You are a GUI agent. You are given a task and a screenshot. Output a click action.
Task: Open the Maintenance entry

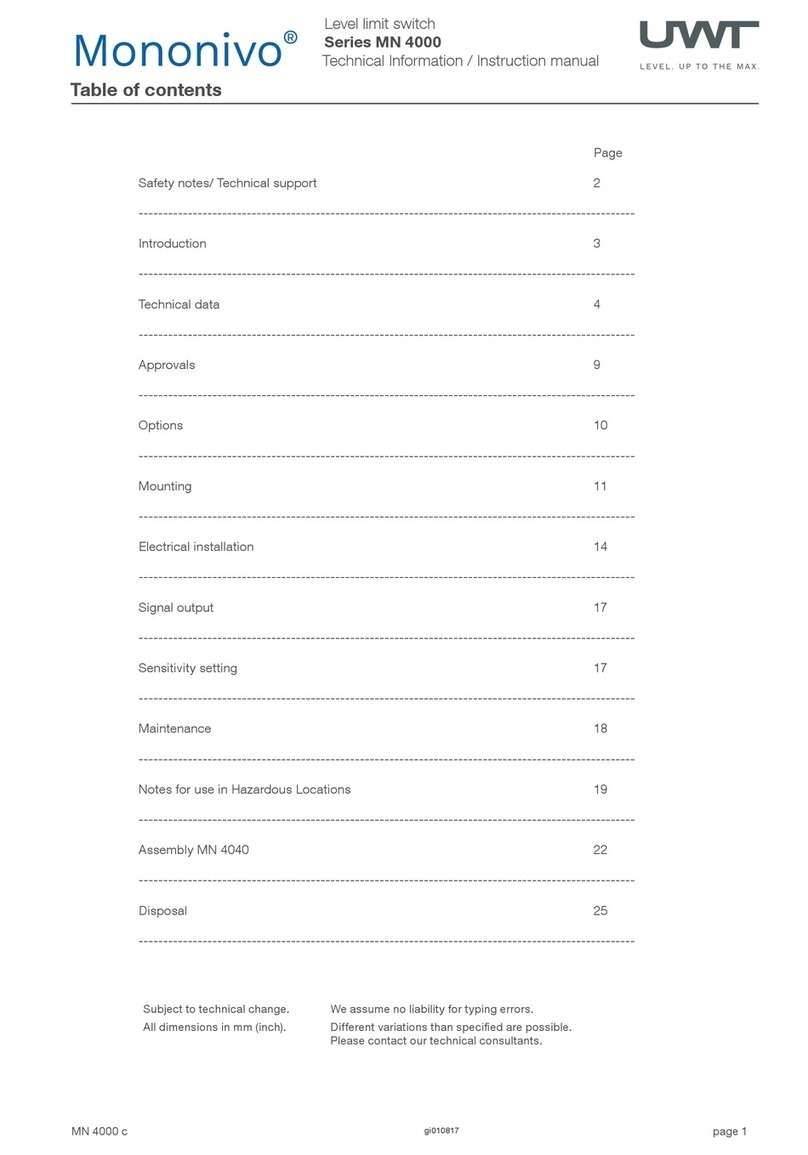[x=175, y=729]
